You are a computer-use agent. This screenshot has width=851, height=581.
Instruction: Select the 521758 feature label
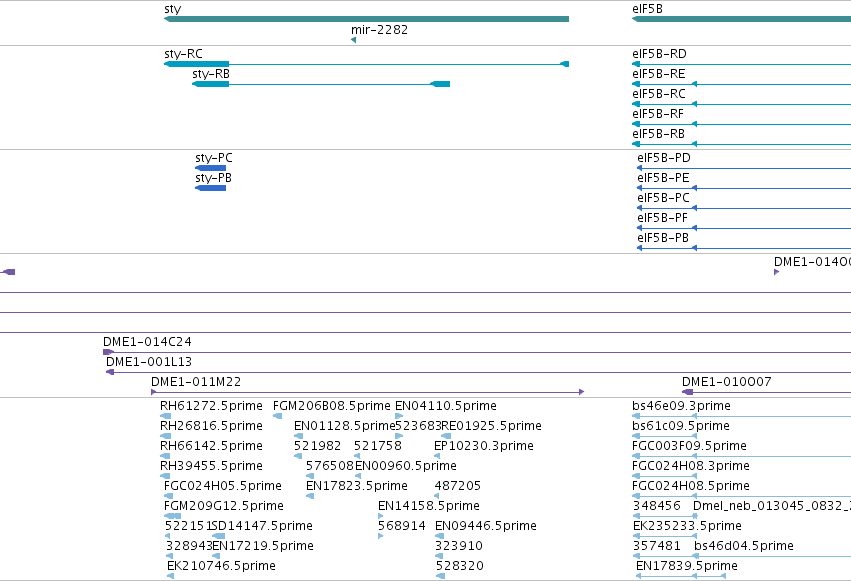378,446
